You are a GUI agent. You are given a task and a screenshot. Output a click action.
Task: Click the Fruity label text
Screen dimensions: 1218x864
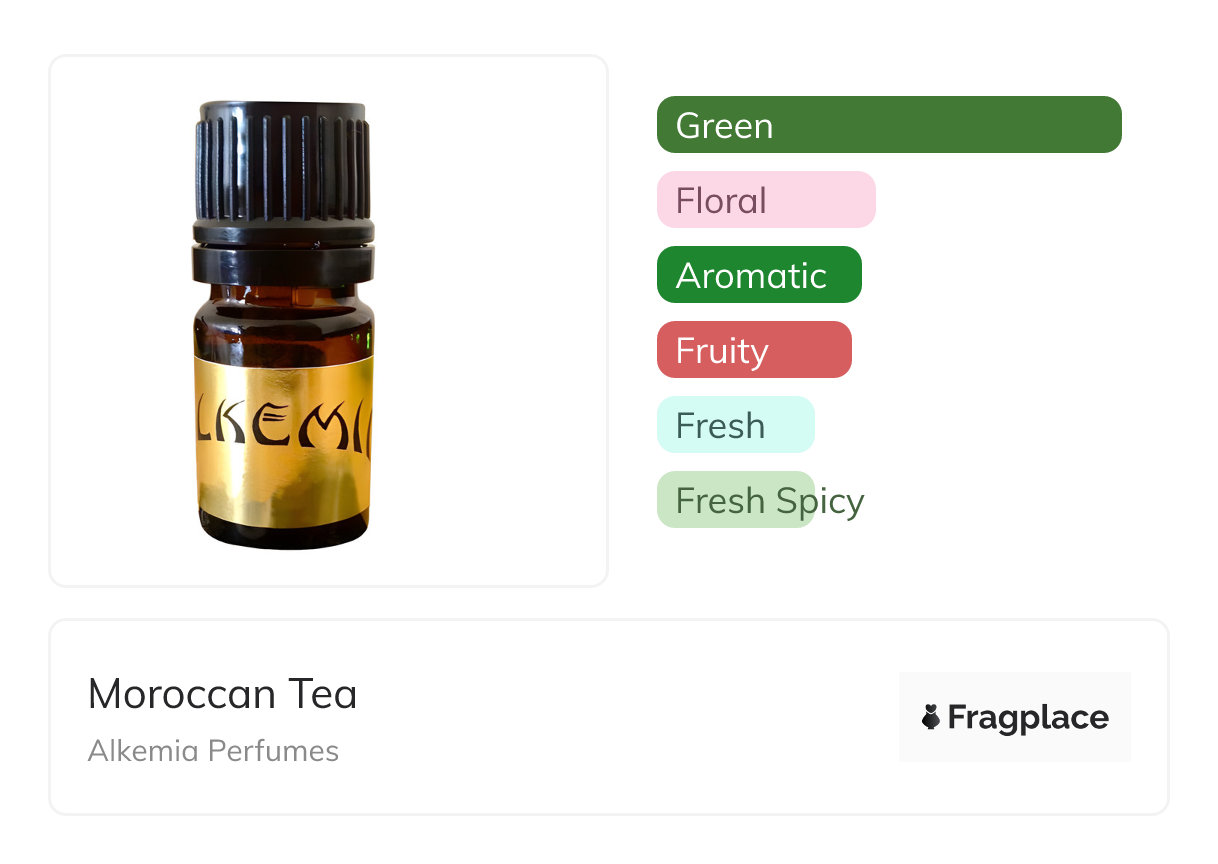click(722, 352)
